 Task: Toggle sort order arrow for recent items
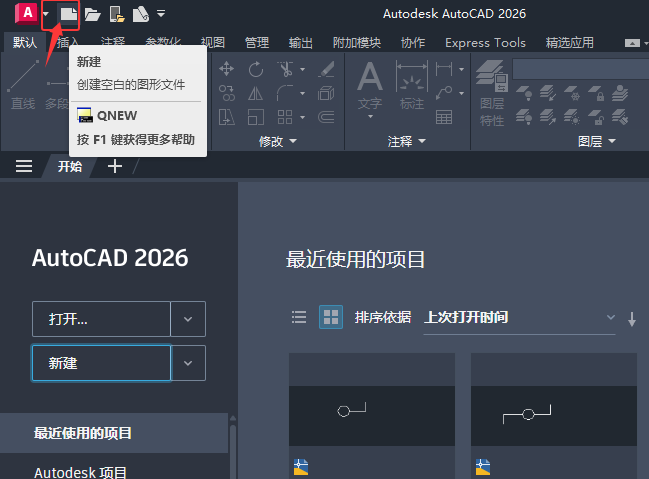[x=632, y=319]
